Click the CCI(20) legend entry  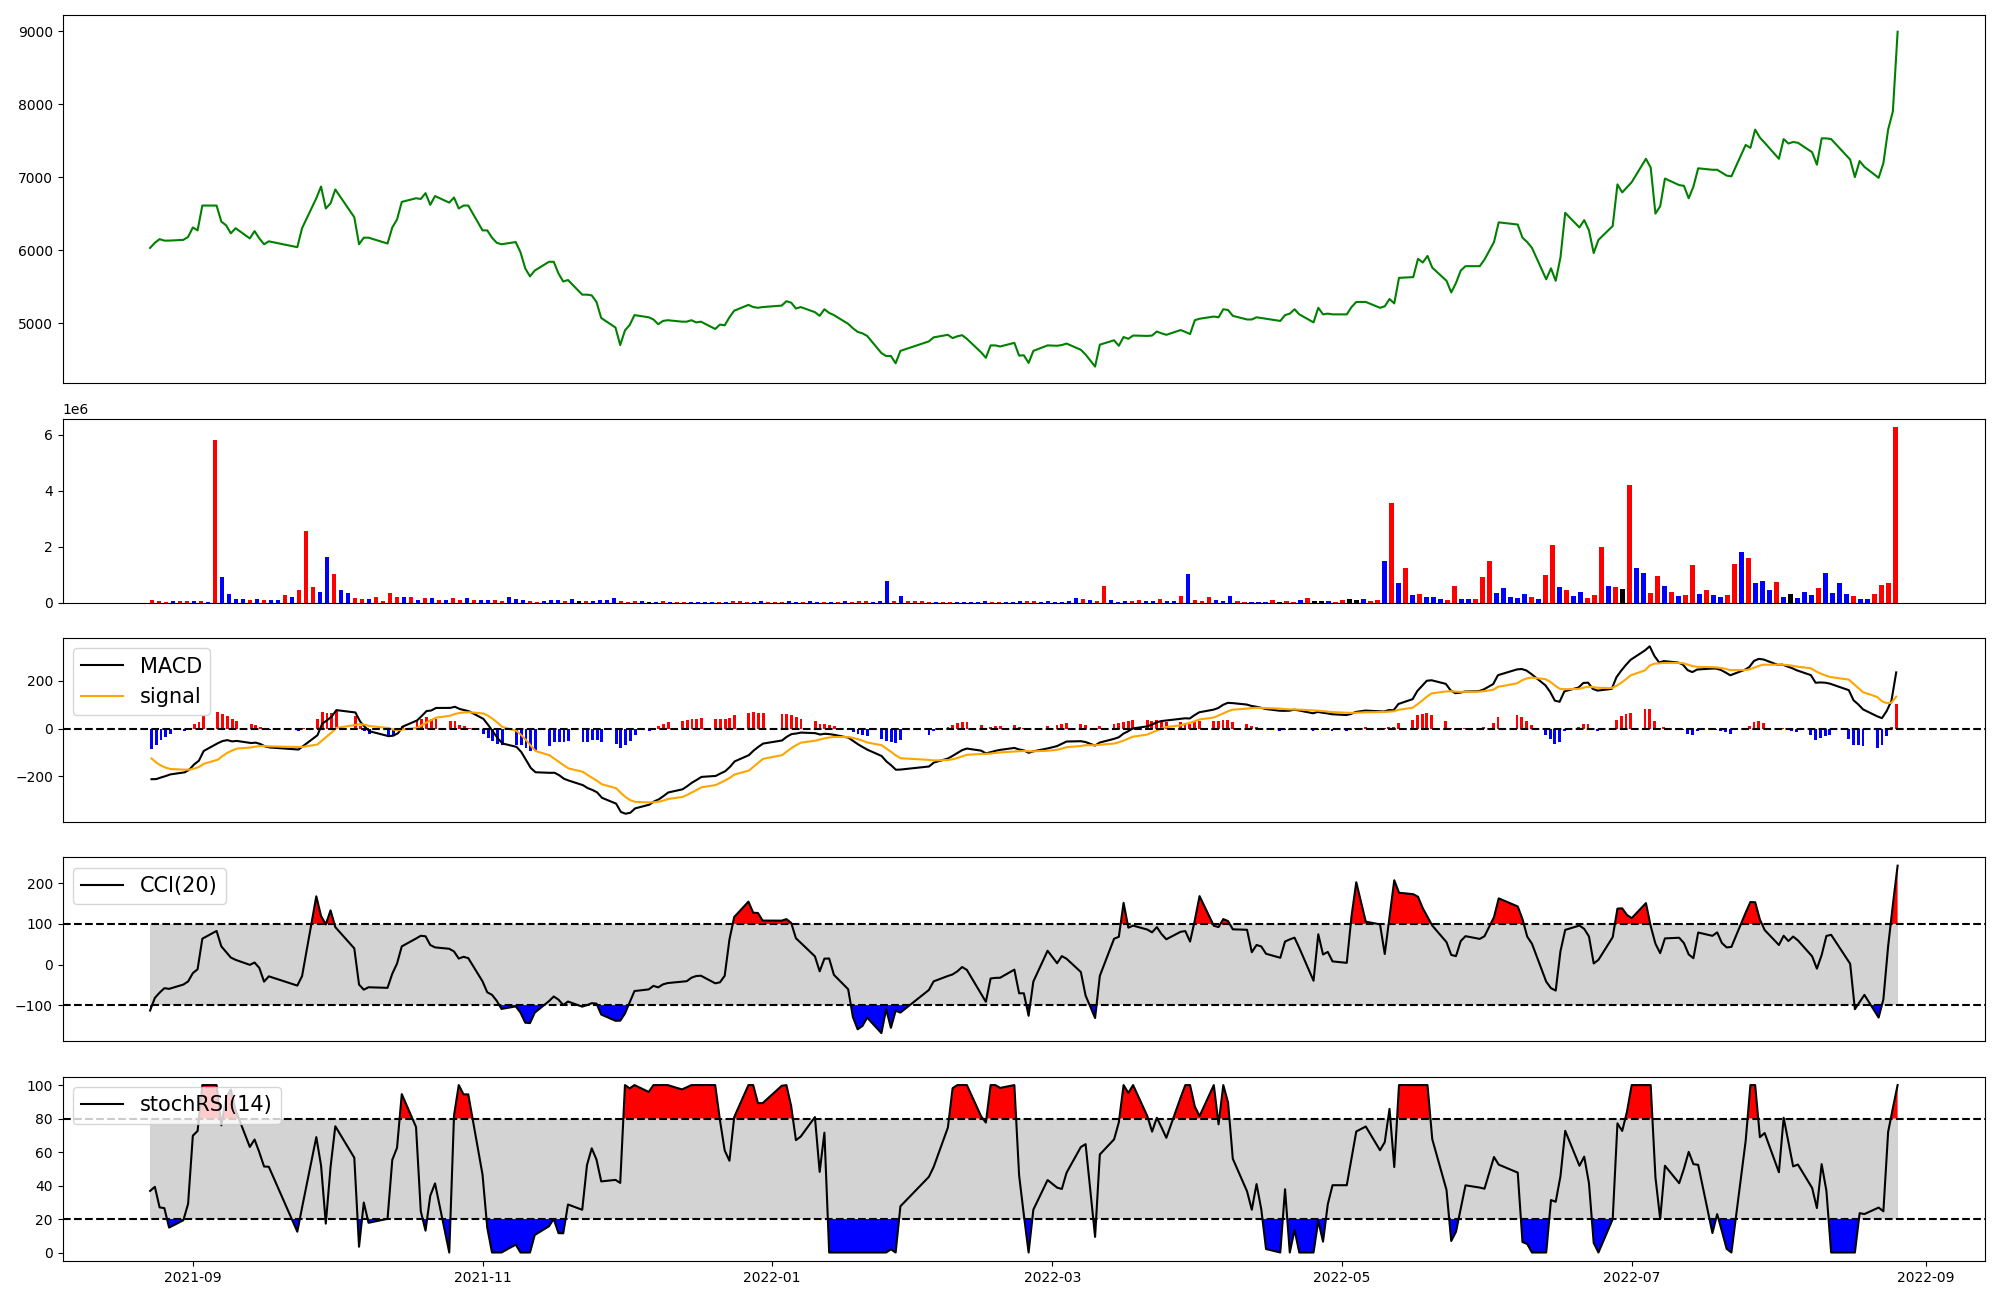point(177,885)
